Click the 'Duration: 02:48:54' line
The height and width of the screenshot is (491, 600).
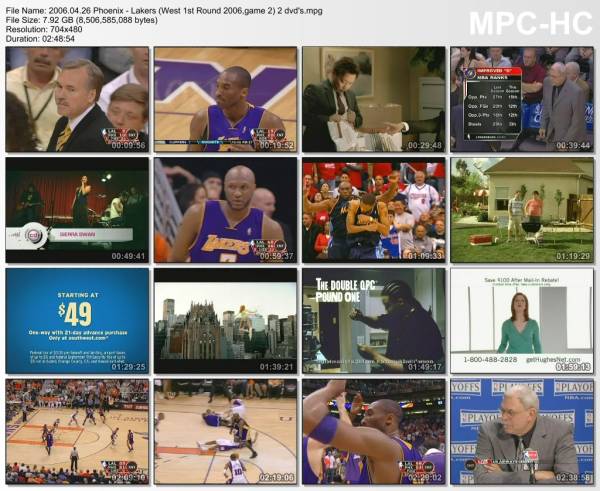pos(40,39)
